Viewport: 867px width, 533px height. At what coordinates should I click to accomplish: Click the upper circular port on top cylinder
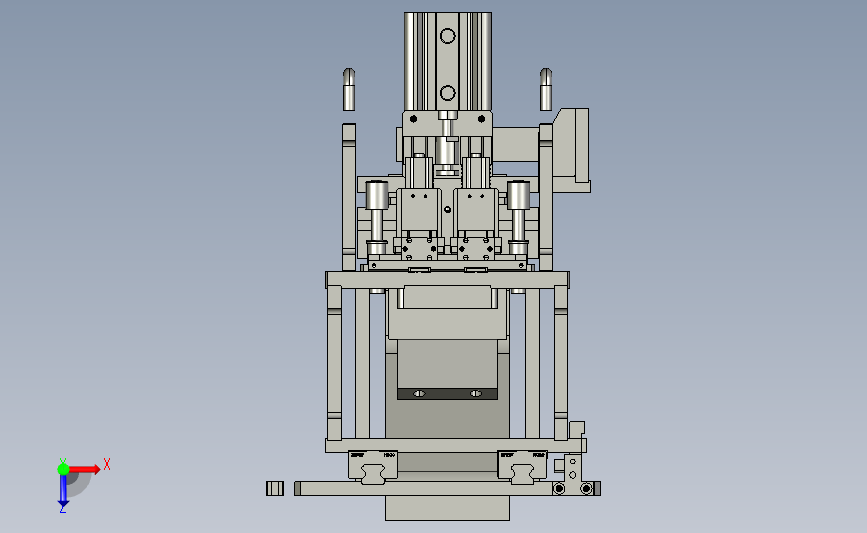(x=447, y=36)
